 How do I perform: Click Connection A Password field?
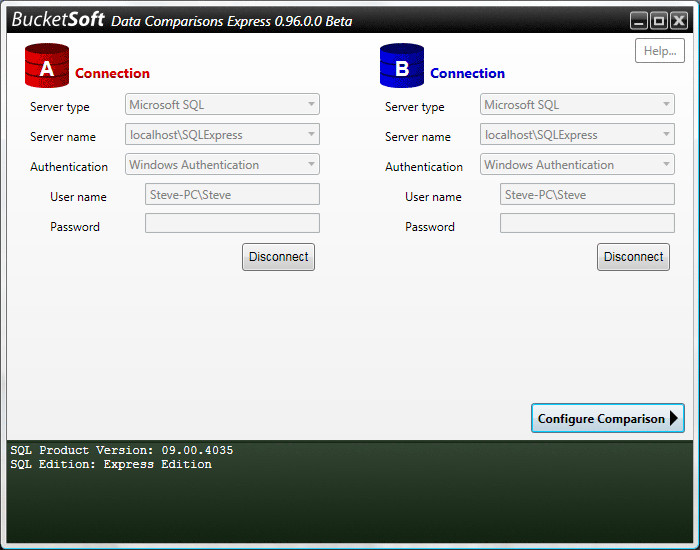point(232,223)
